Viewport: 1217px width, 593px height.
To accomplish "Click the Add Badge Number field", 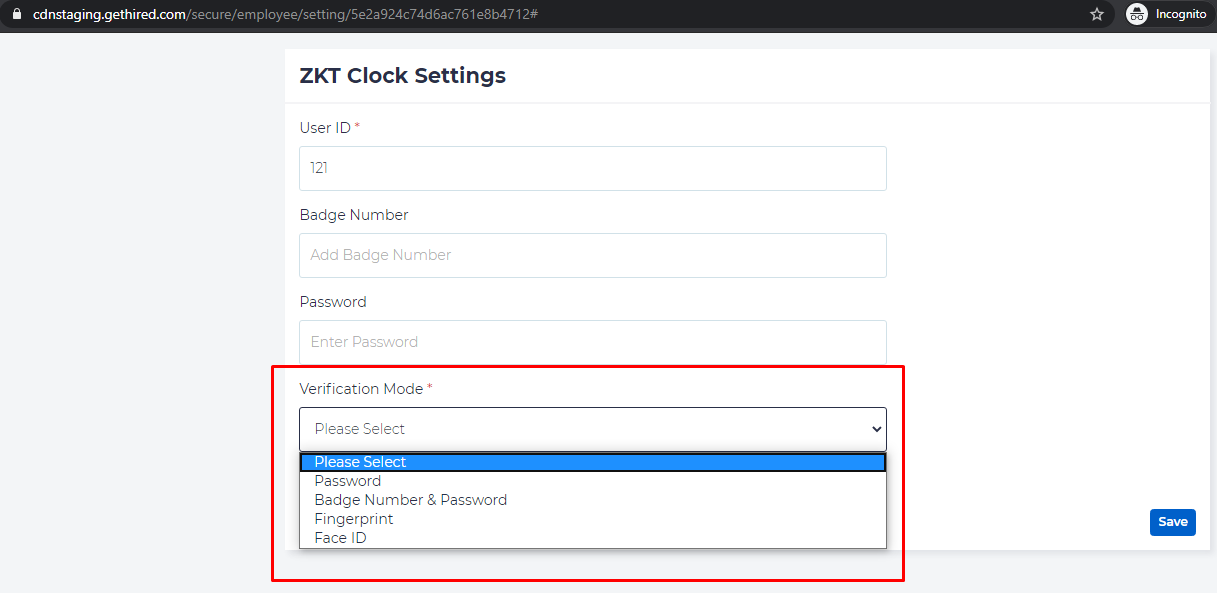I will [592, 255].
